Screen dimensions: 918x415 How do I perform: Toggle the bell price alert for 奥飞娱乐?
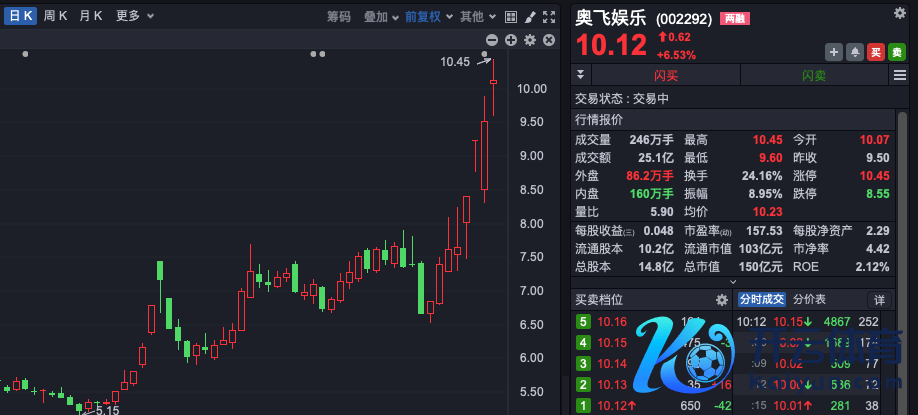click(854, 52)
